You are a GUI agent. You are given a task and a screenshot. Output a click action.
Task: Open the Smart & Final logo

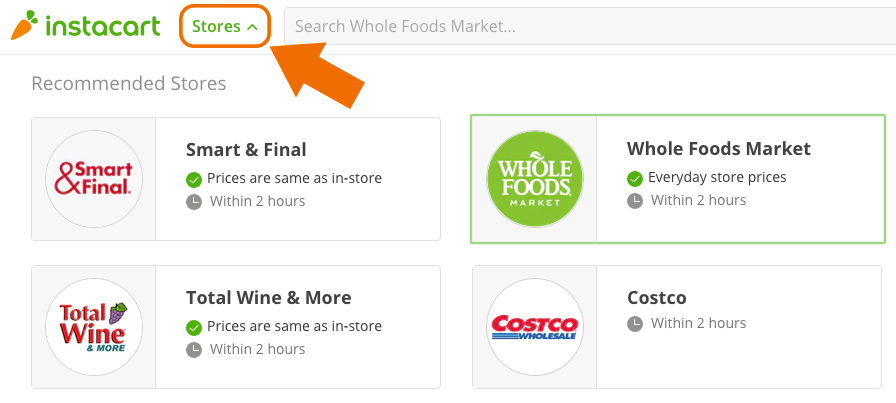click(x=94, y=179)
